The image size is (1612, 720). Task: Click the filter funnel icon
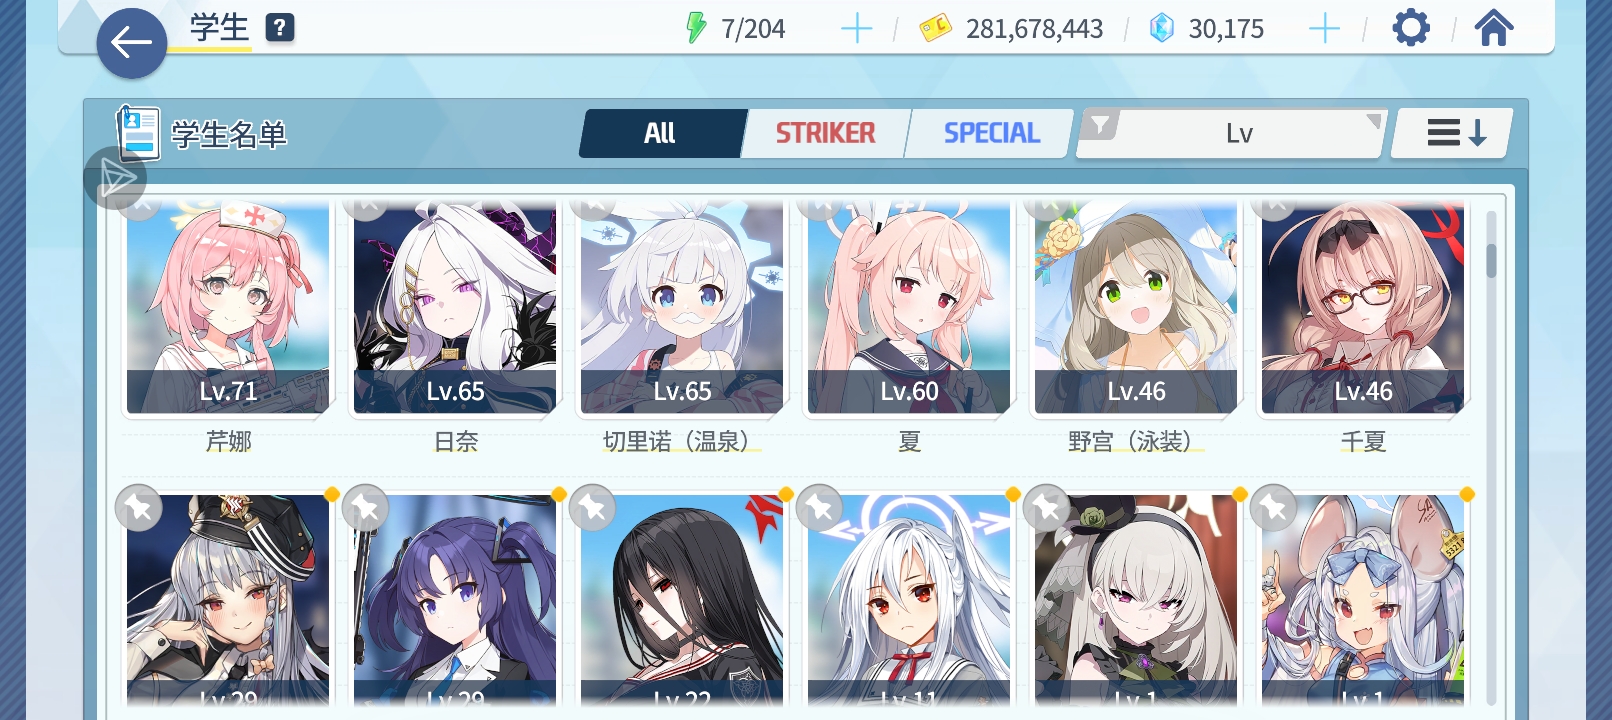(x=1100, y=126)
